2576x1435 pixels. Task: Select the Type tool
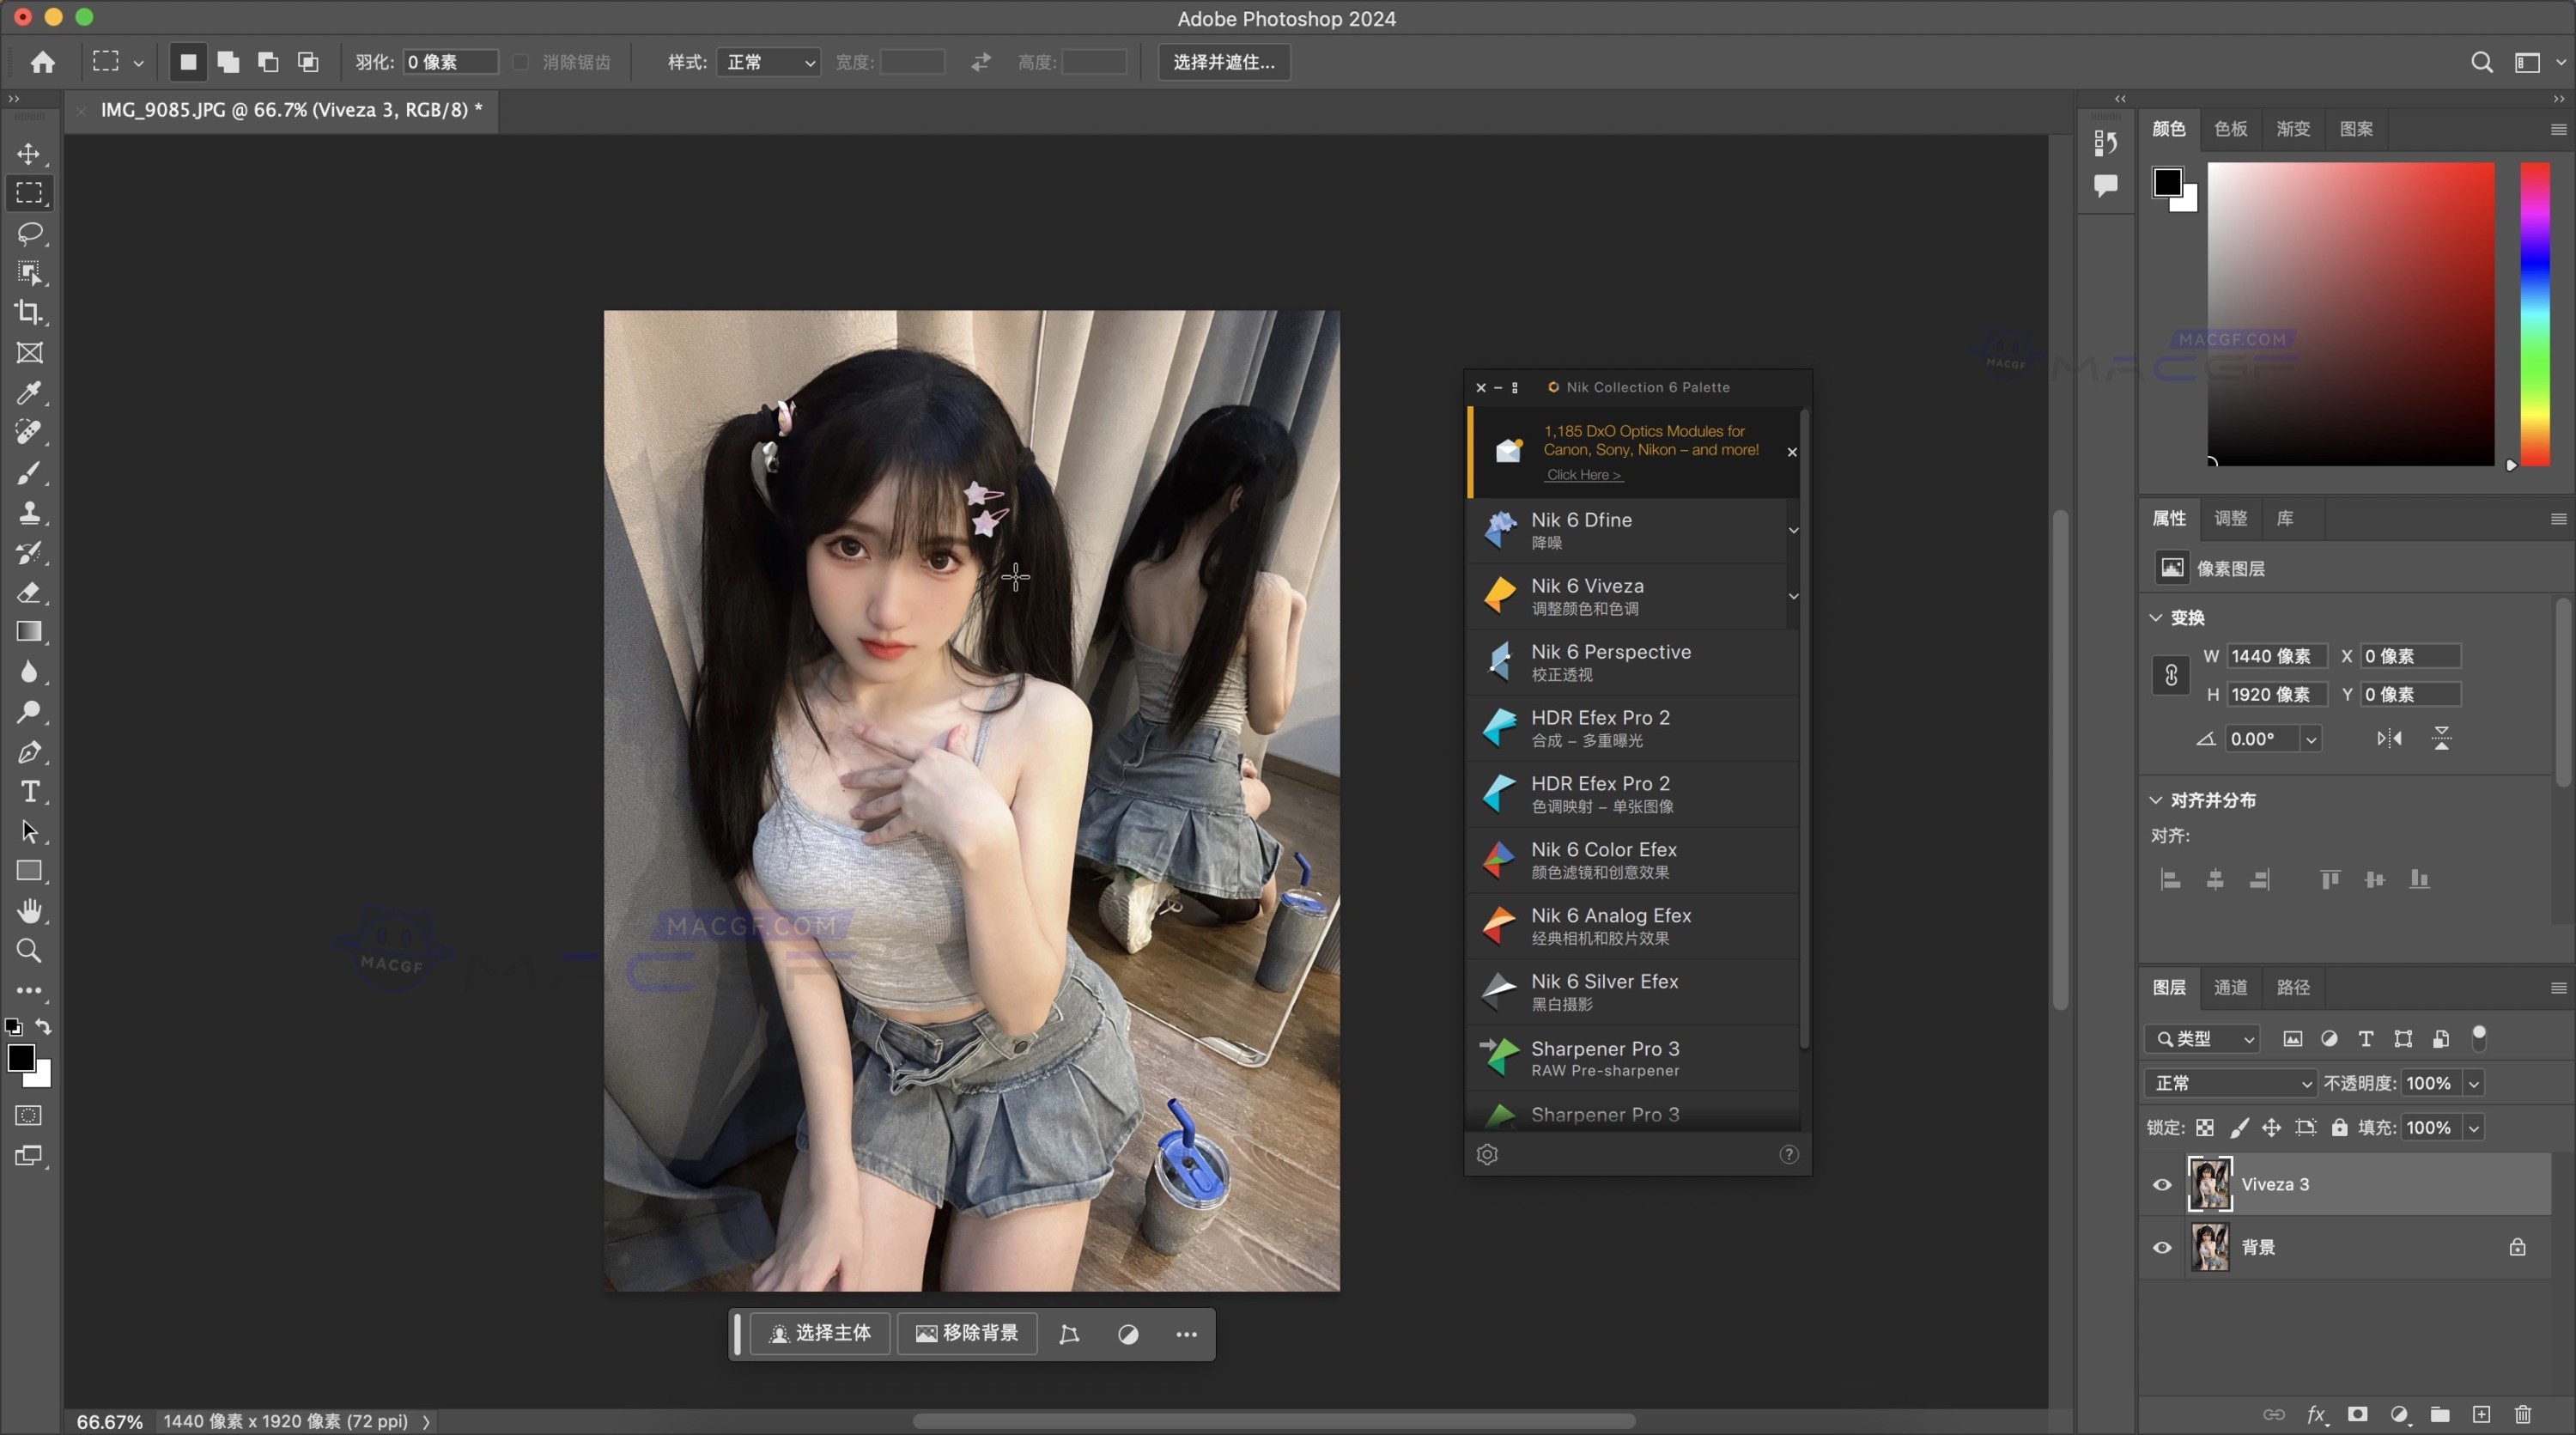30,791
